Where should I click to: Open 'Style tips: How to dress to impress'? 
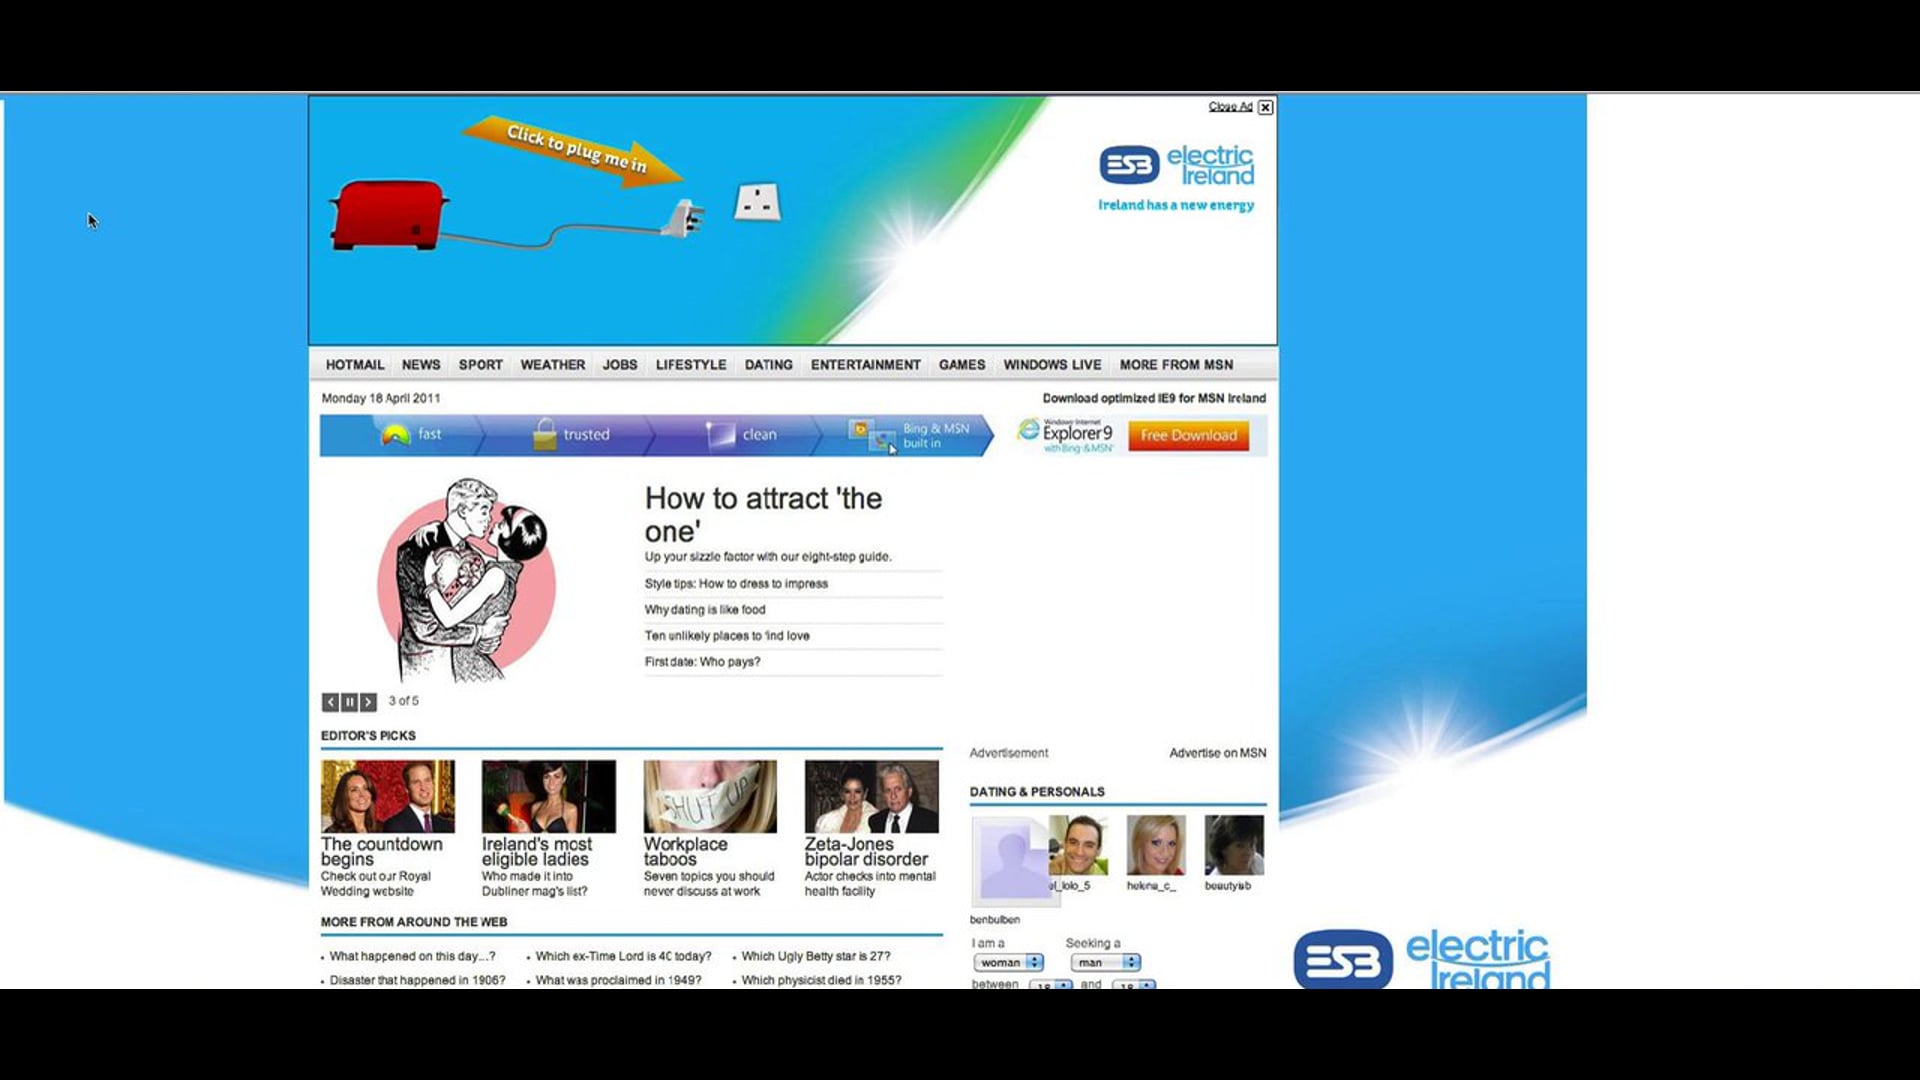(x=736, y=584)
